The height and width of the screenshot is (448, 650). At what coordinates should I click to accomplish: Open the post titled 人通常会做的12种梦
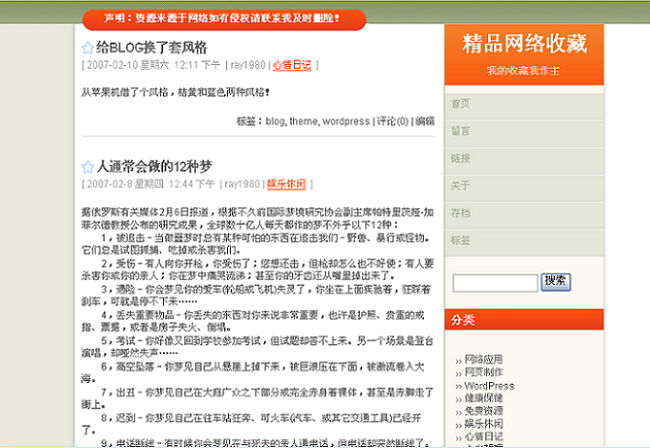pyautogui.click(x=155, y=167)
